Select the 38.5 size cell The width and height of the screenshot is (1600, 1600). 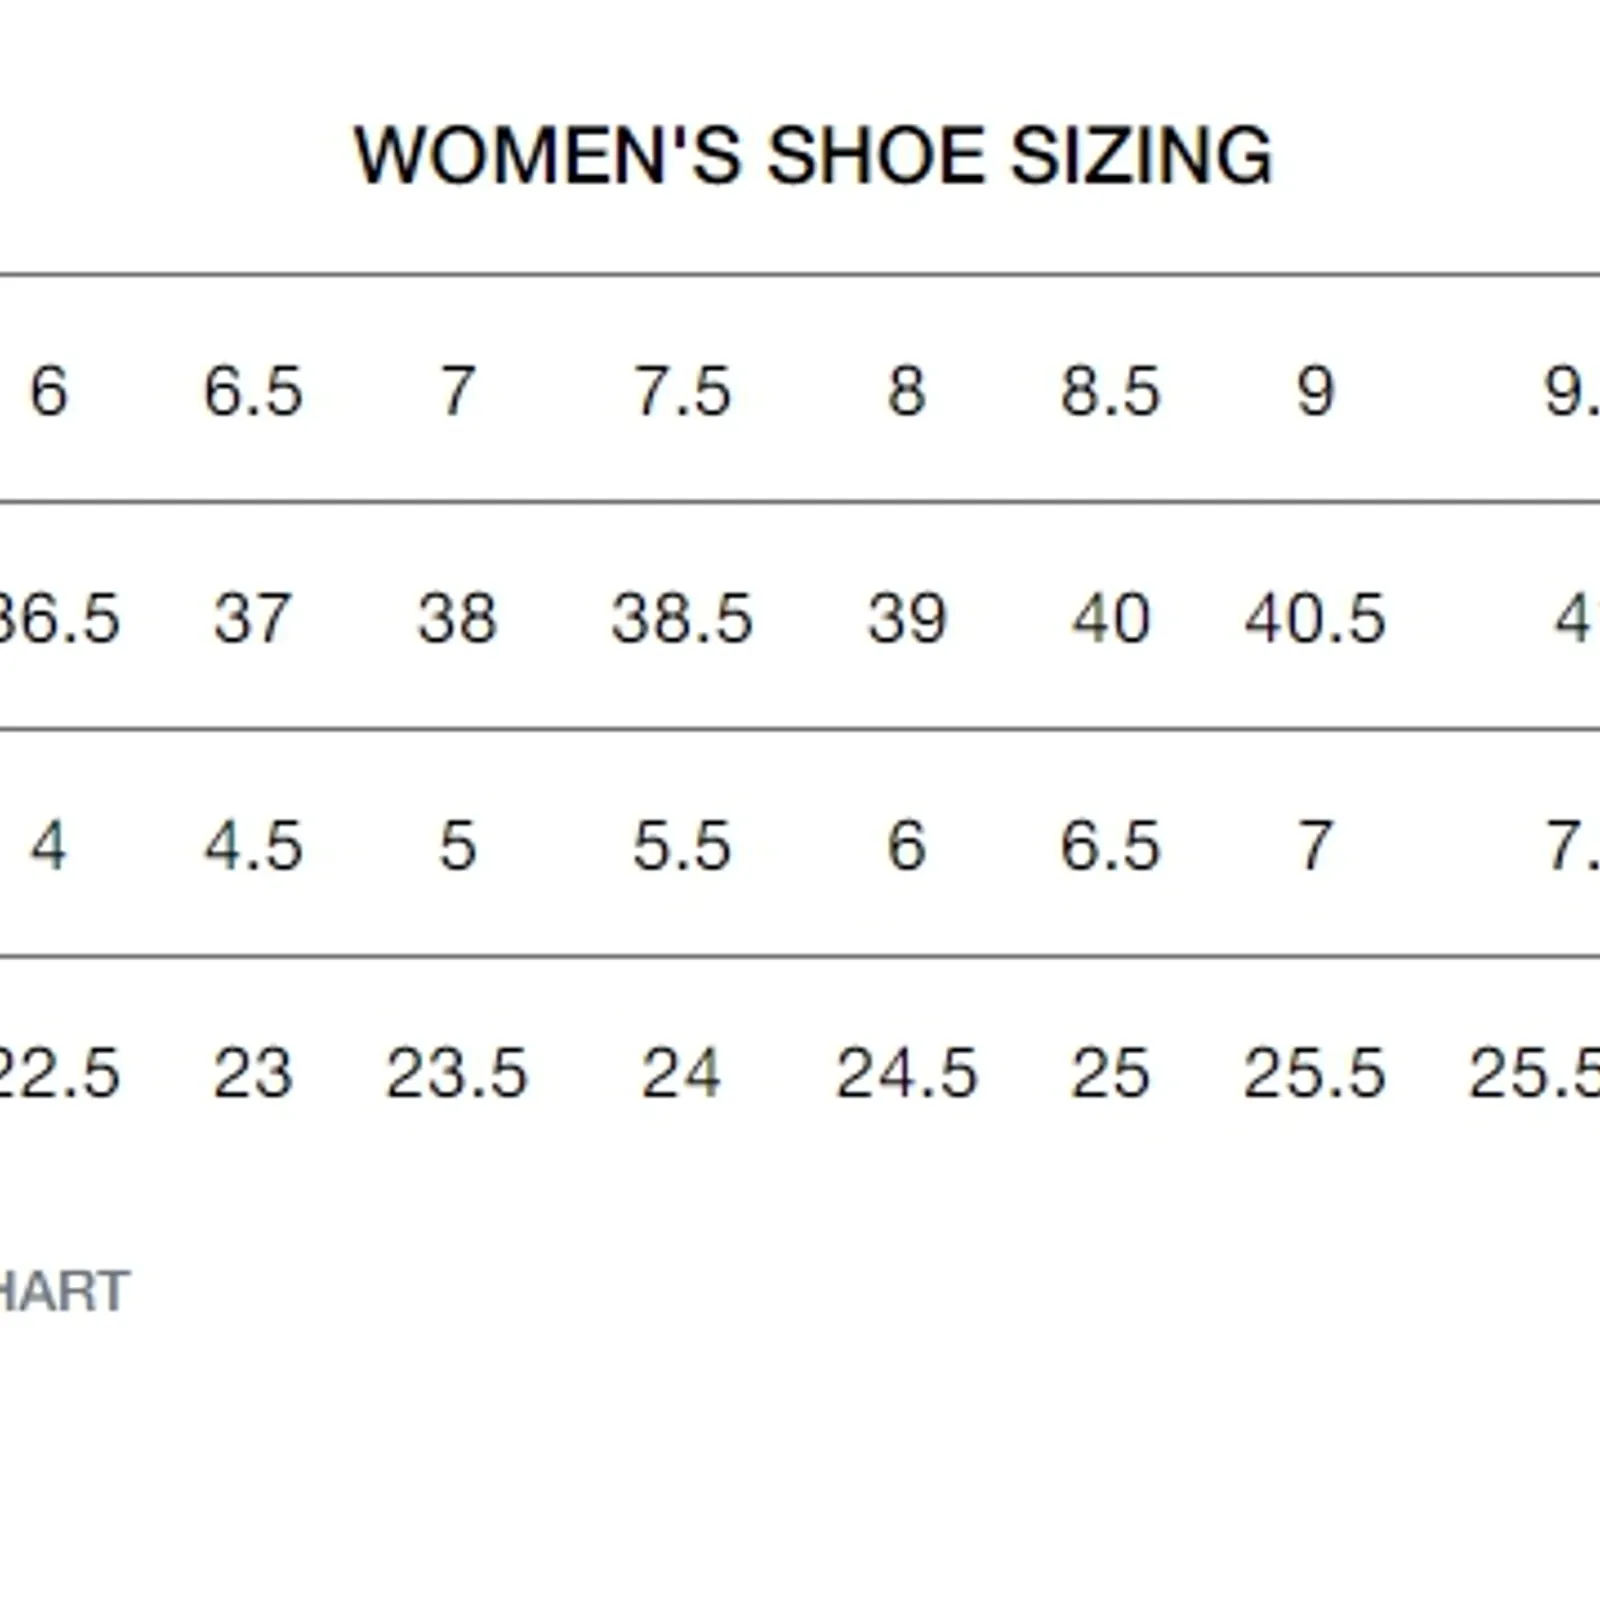(x=682, y=618)
